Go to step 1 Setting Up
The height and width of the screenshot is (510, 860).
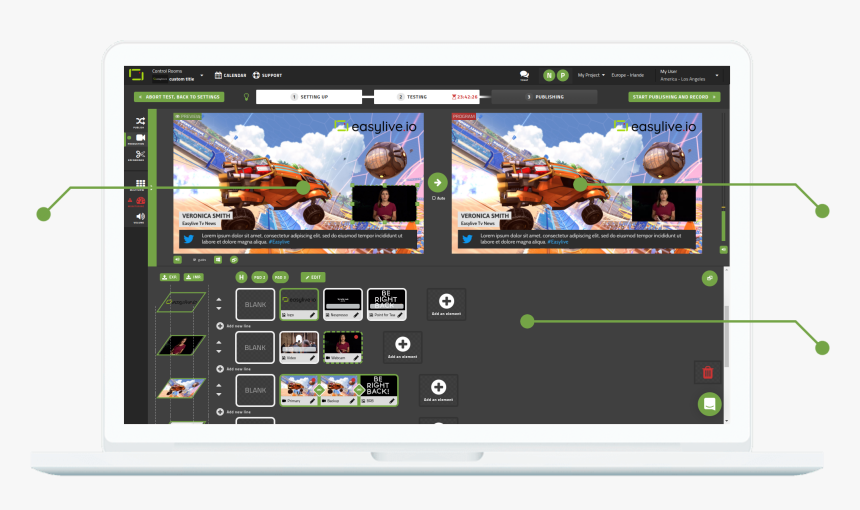point(309,97)
